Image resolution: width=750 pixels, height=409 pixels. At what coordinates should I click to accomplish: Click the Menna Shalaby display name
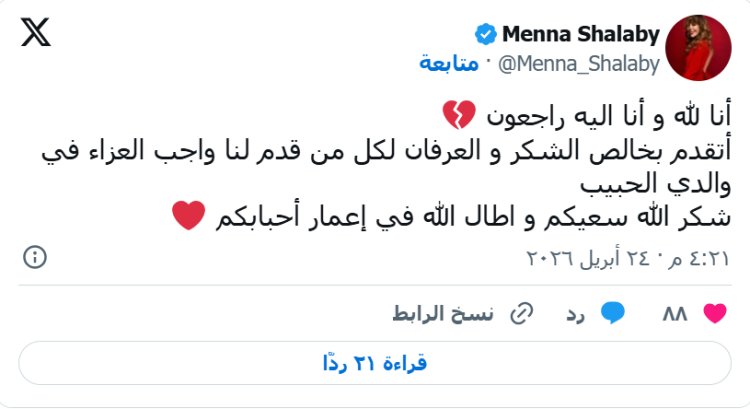[580, 34]
